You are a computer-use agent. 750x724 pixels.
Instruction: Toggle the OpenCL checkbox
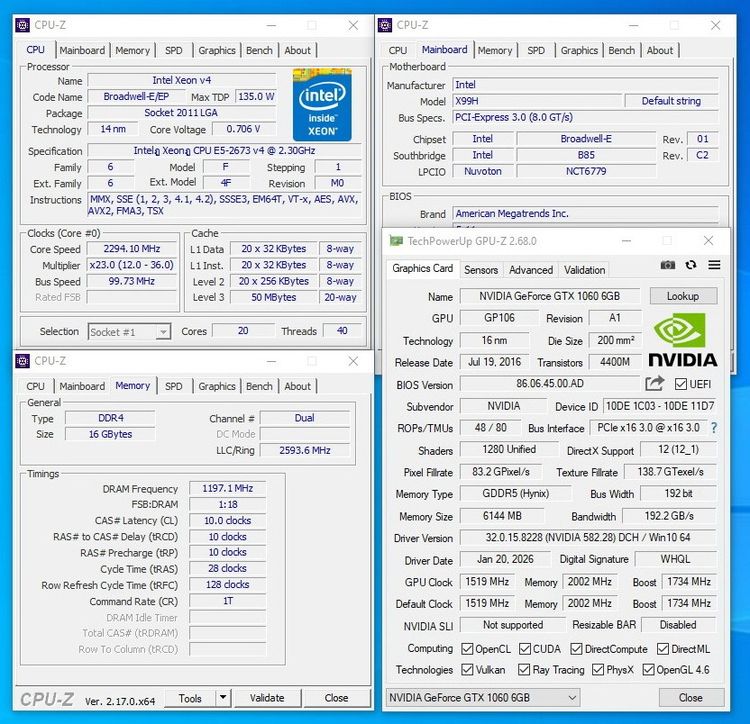467,649
